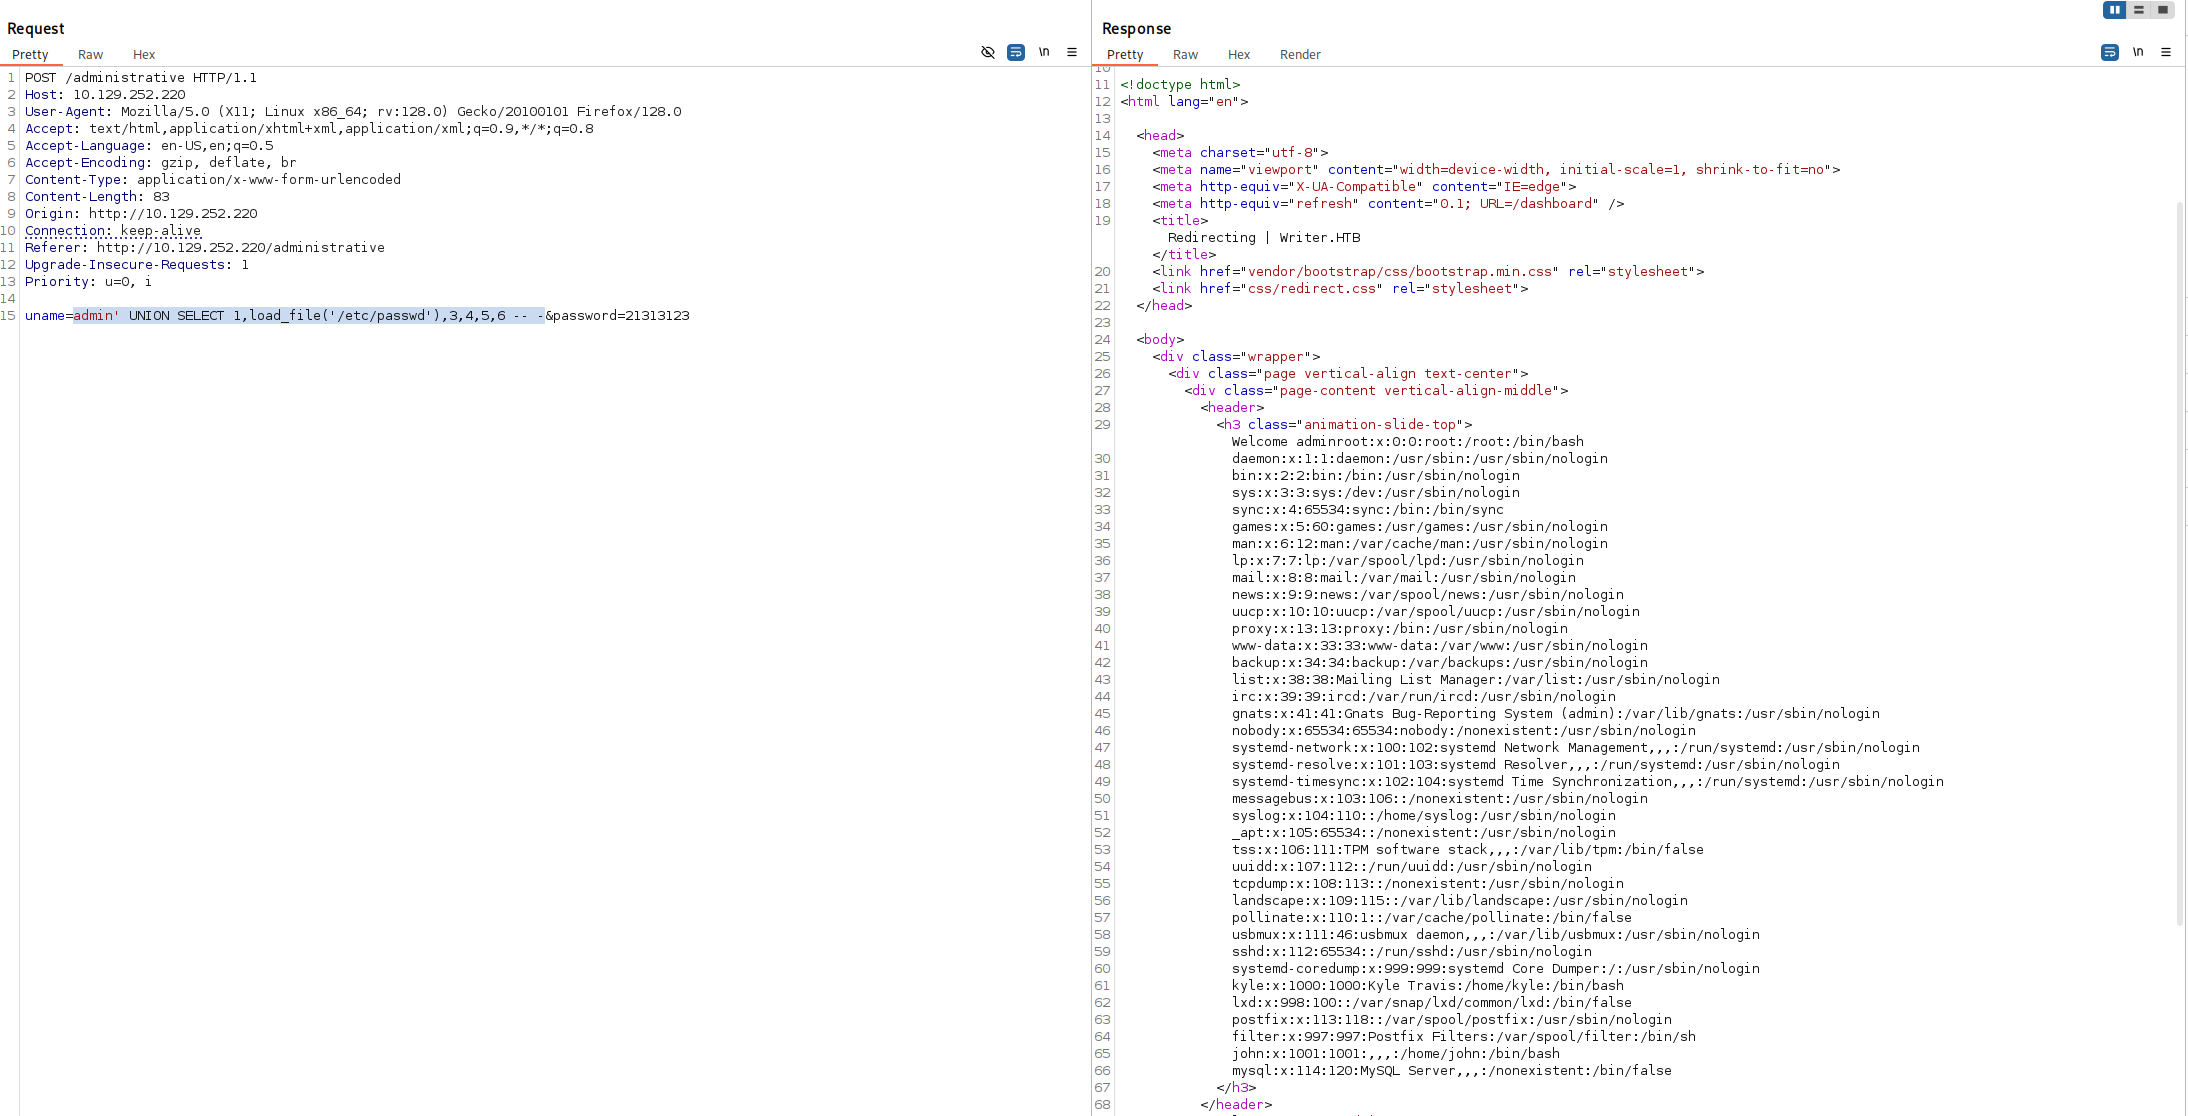Switch Response view to Hex tab

coord(1239,55)
